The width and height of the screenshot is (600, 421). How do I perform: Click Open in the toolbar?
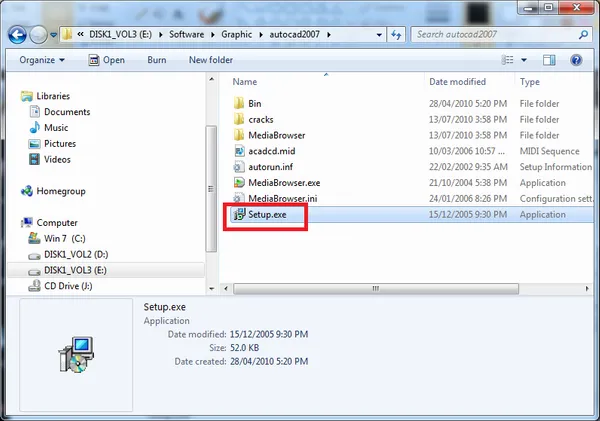pyautogui.click(x=107, y=60)
